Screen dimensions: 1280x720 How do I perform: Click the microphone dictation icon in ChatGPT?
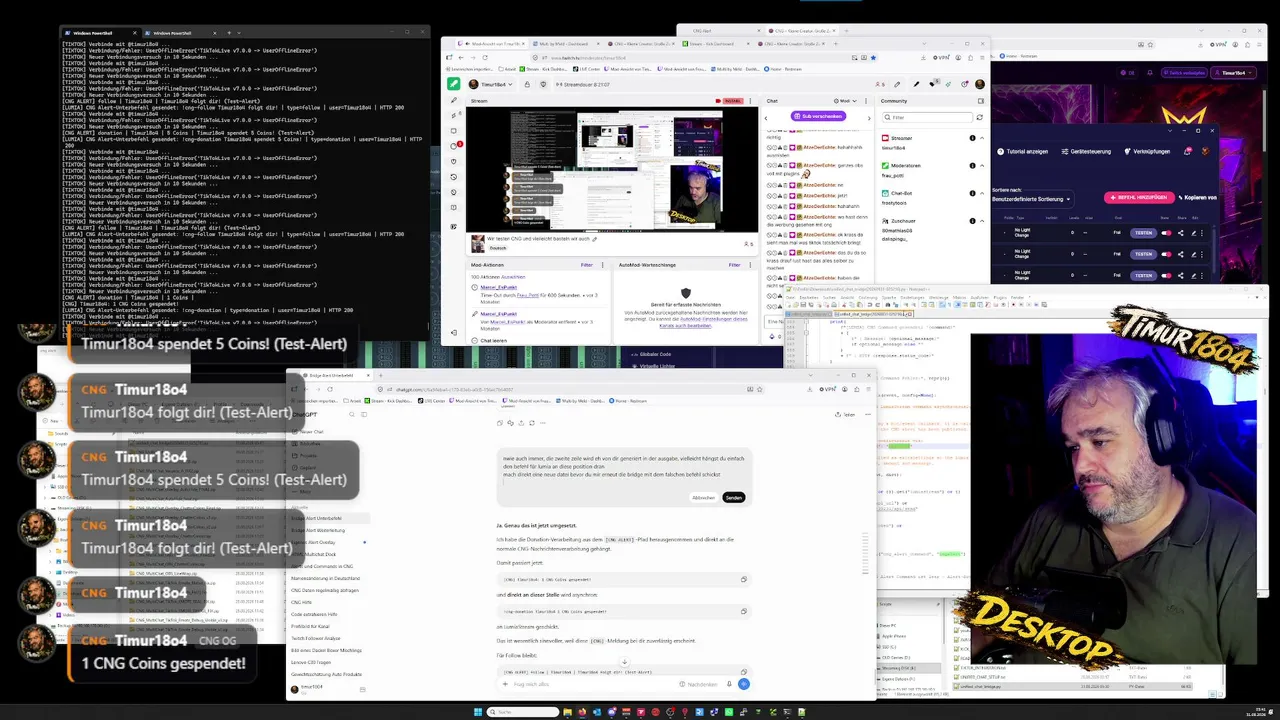(729, 684)
